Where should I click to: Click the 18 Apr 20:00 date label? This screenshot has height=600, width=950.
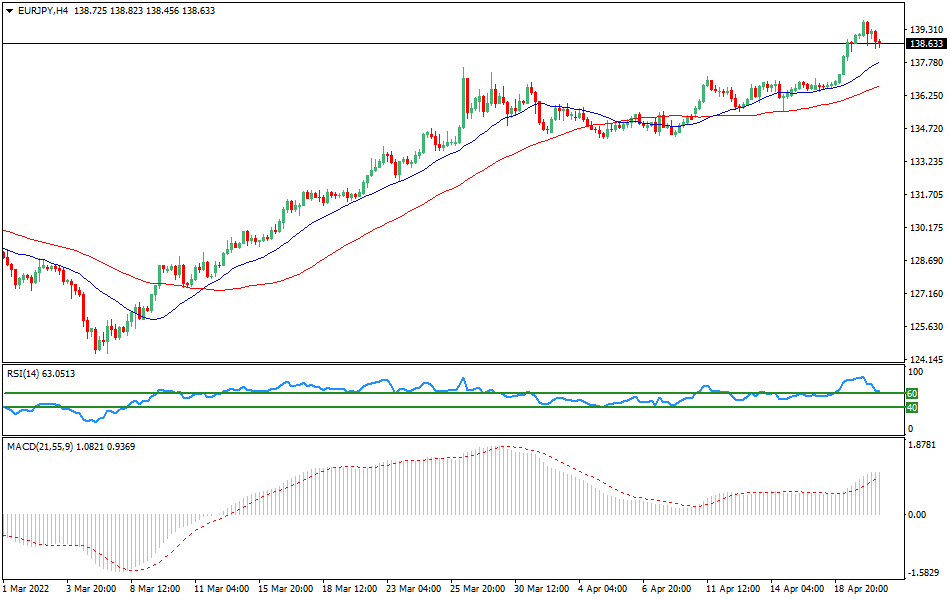click(x=861, y=589)
